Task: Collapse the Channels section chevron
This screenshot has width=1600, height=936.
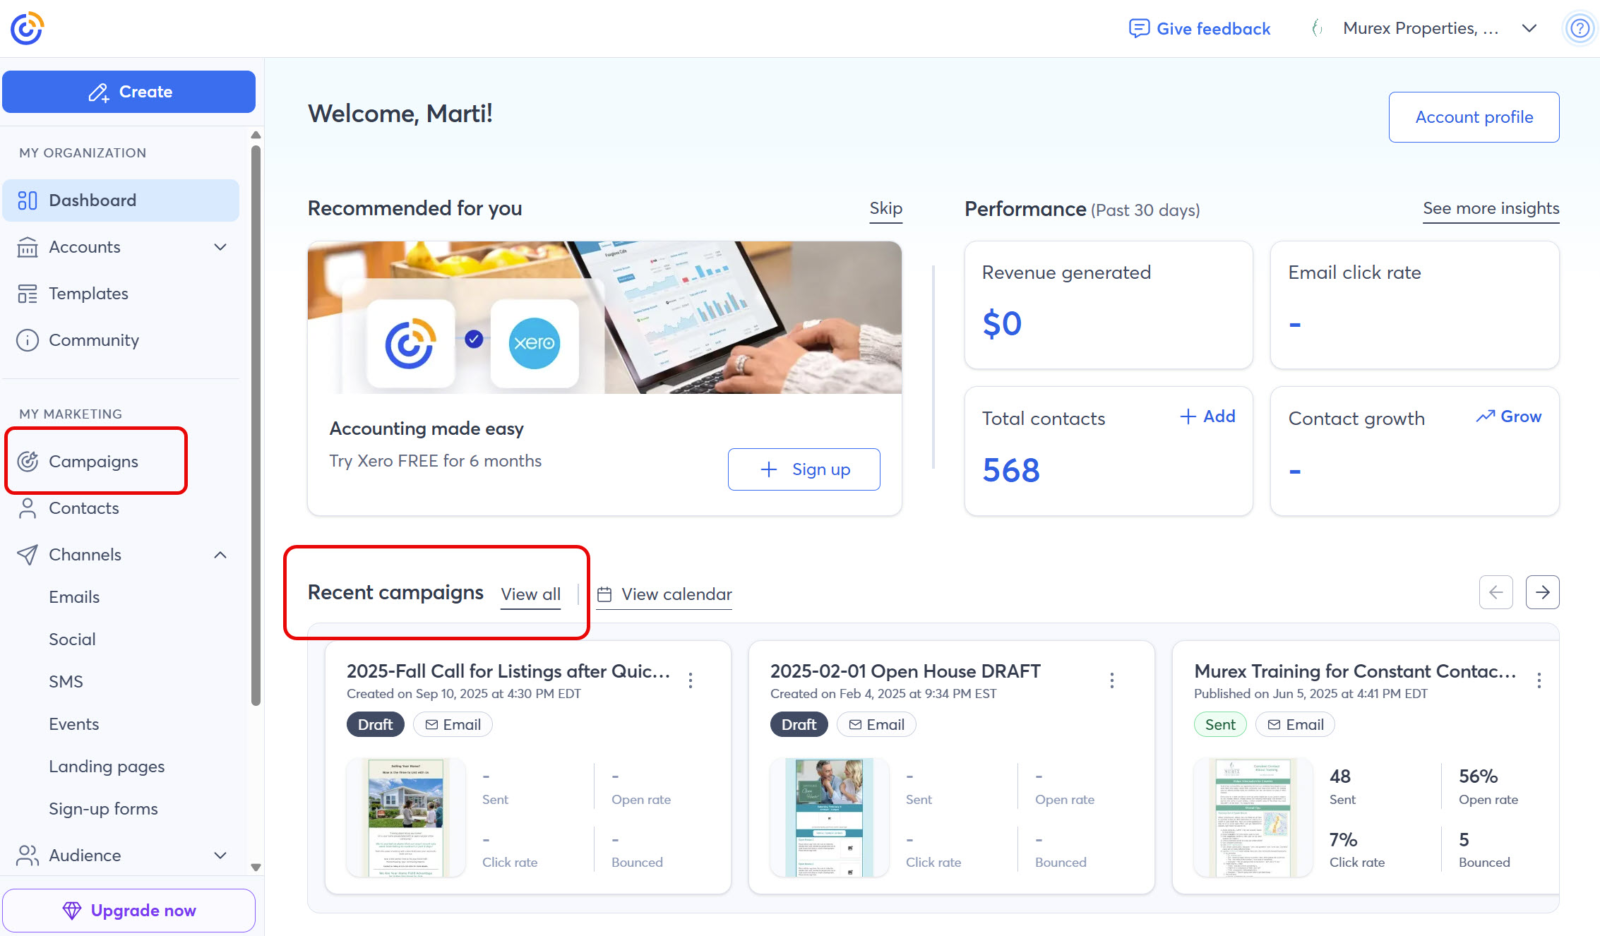Action: (220, 555)
